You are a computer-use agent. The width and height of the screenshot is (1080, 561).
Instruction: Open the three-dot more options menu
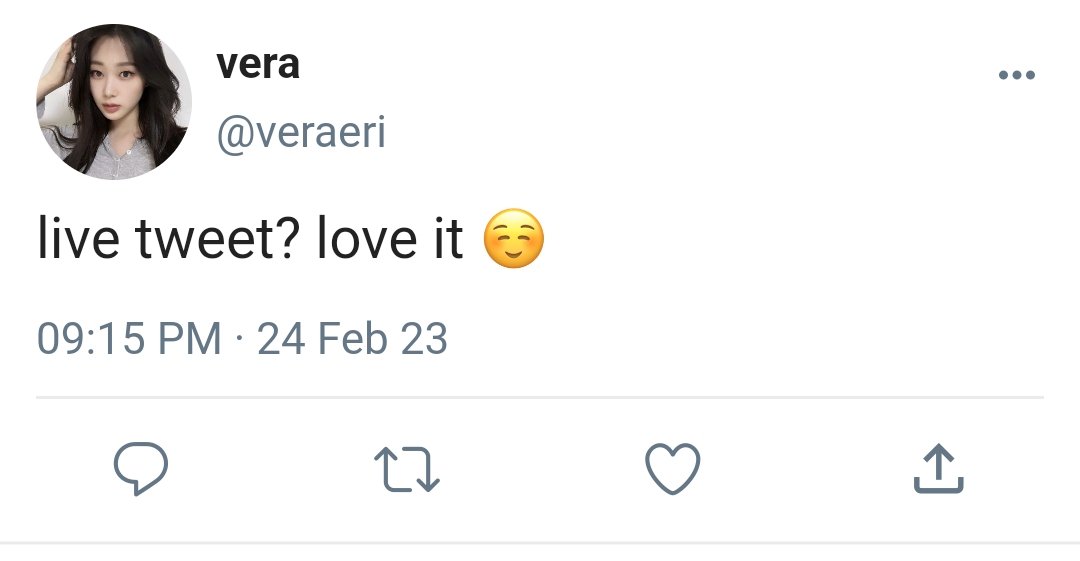point(1017,75)
